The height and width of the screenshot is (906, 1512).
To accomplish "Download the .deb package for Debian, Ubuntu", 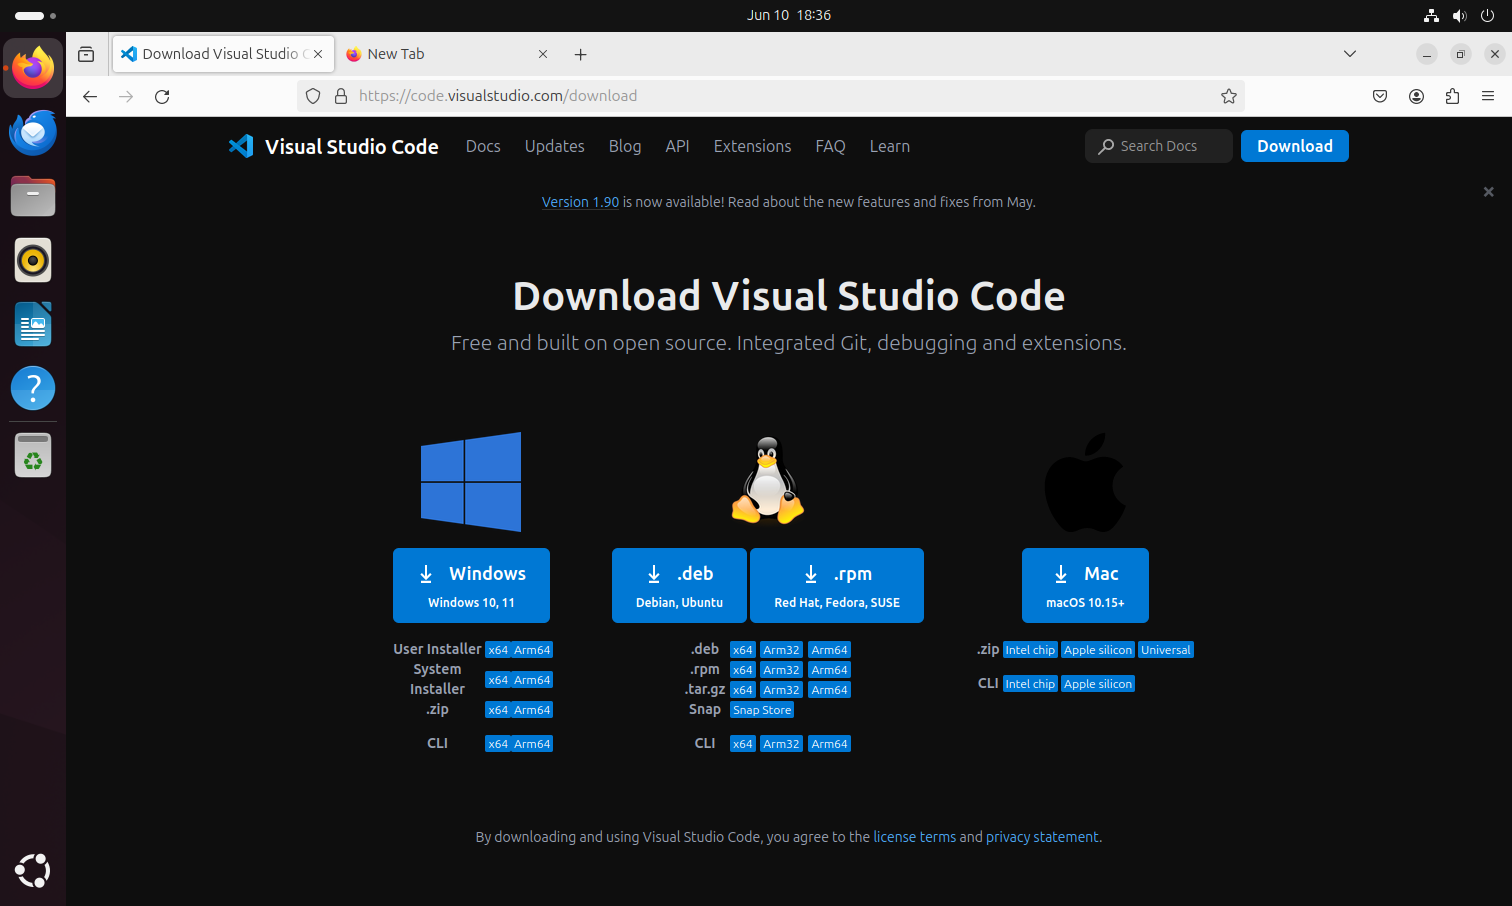I will click(x=679, y=585).
